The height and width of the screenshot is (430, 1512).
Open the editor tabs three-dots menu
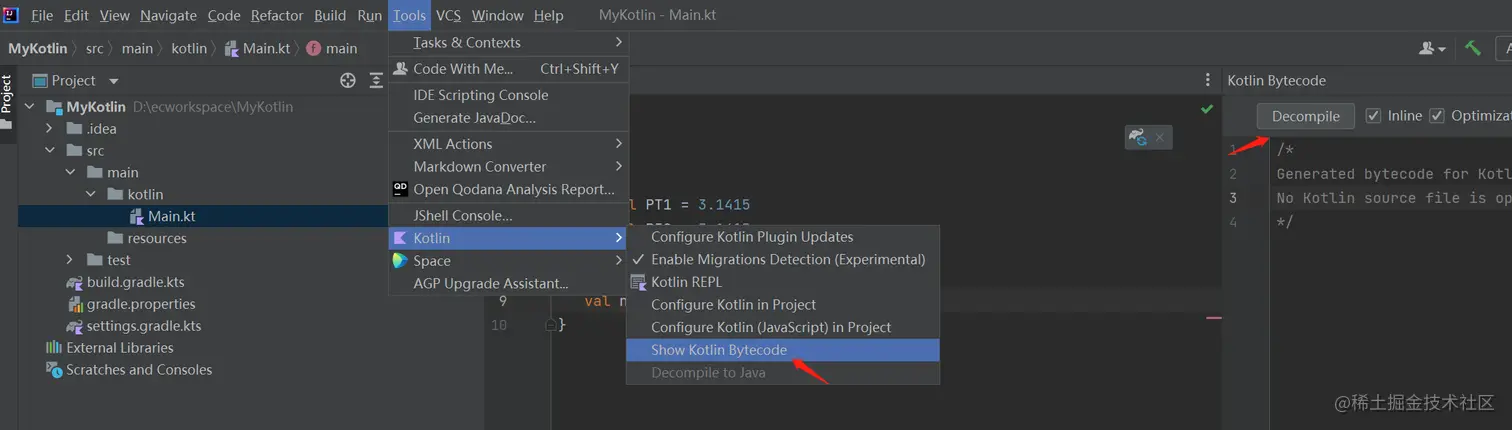pos(1208,81)
